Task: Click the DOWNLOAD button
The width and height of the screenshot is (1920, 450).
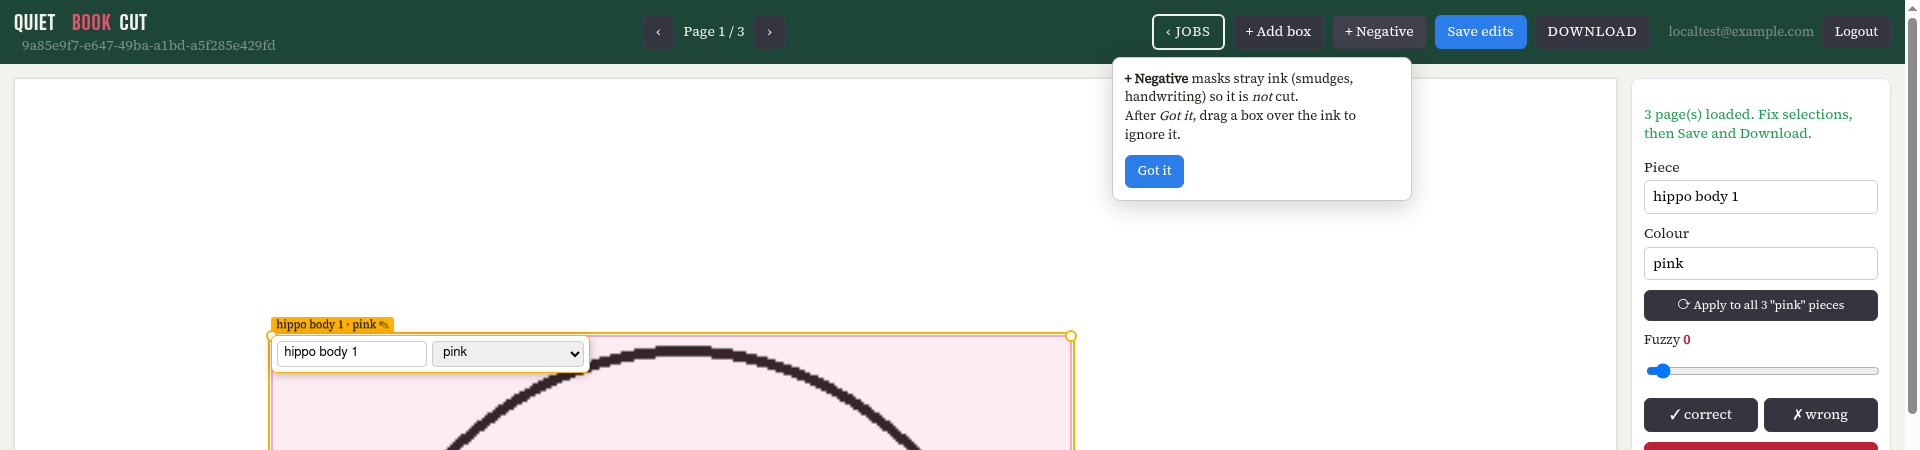Action: (x=1592, y=32)
